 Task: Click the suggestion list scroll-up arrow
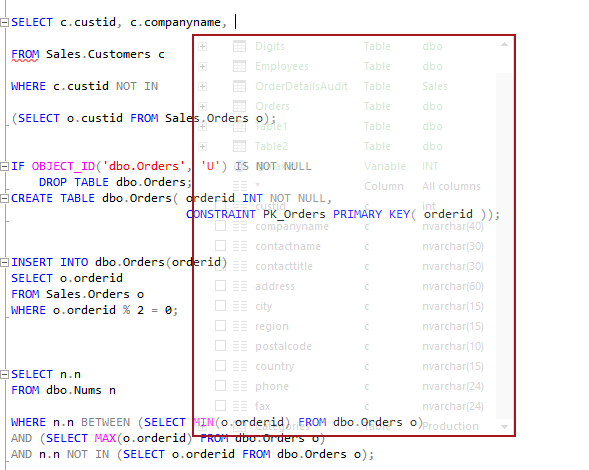pos(504,45)
